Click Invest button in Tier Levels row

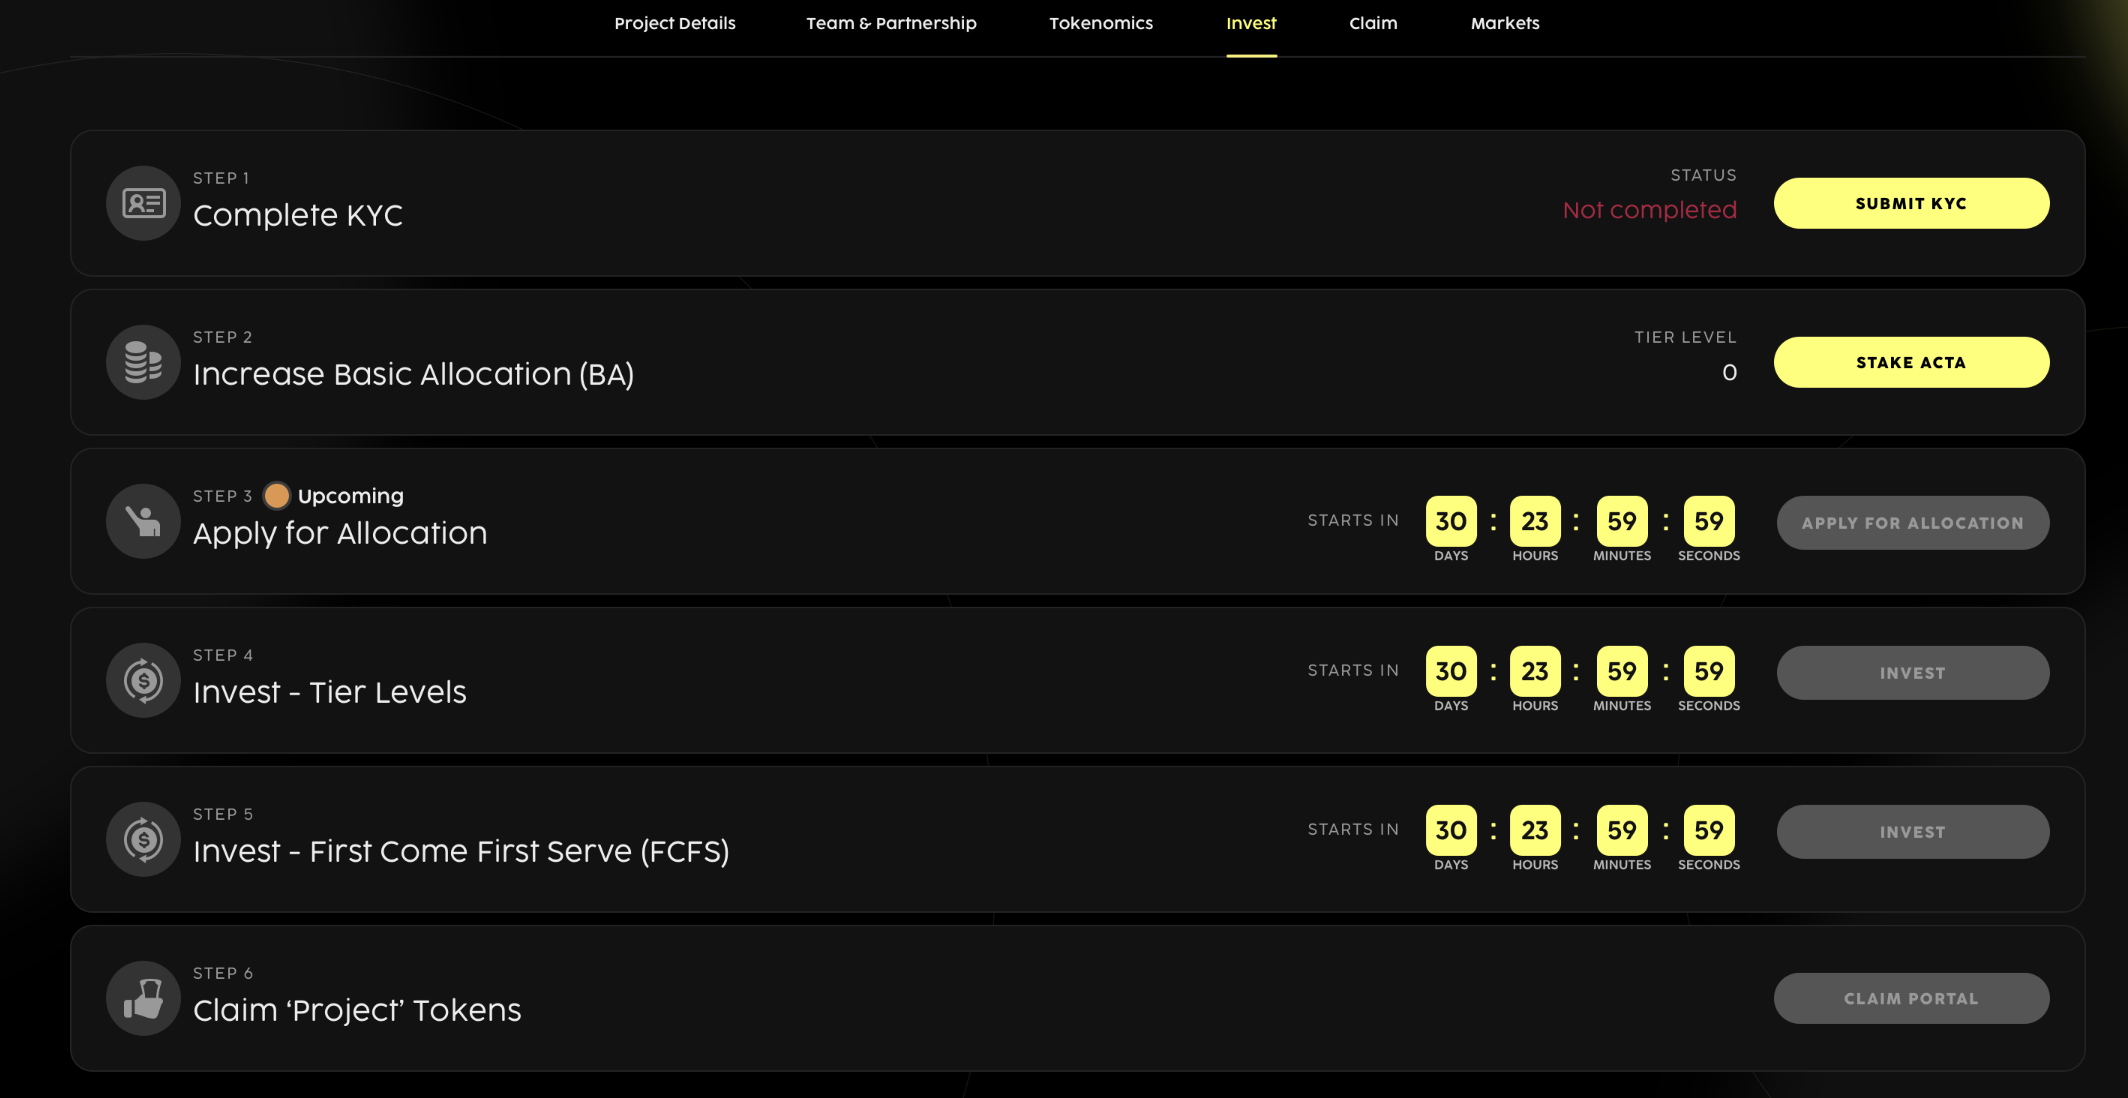pyautogui.click(x=1912, y=673)
